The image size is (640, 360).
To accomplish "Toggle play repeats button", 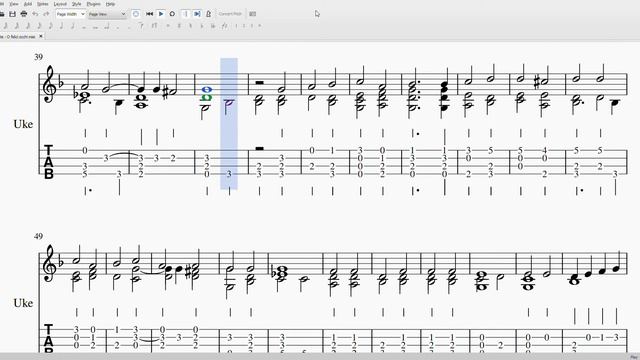I will pyautogui.click(x=185, y=14).
